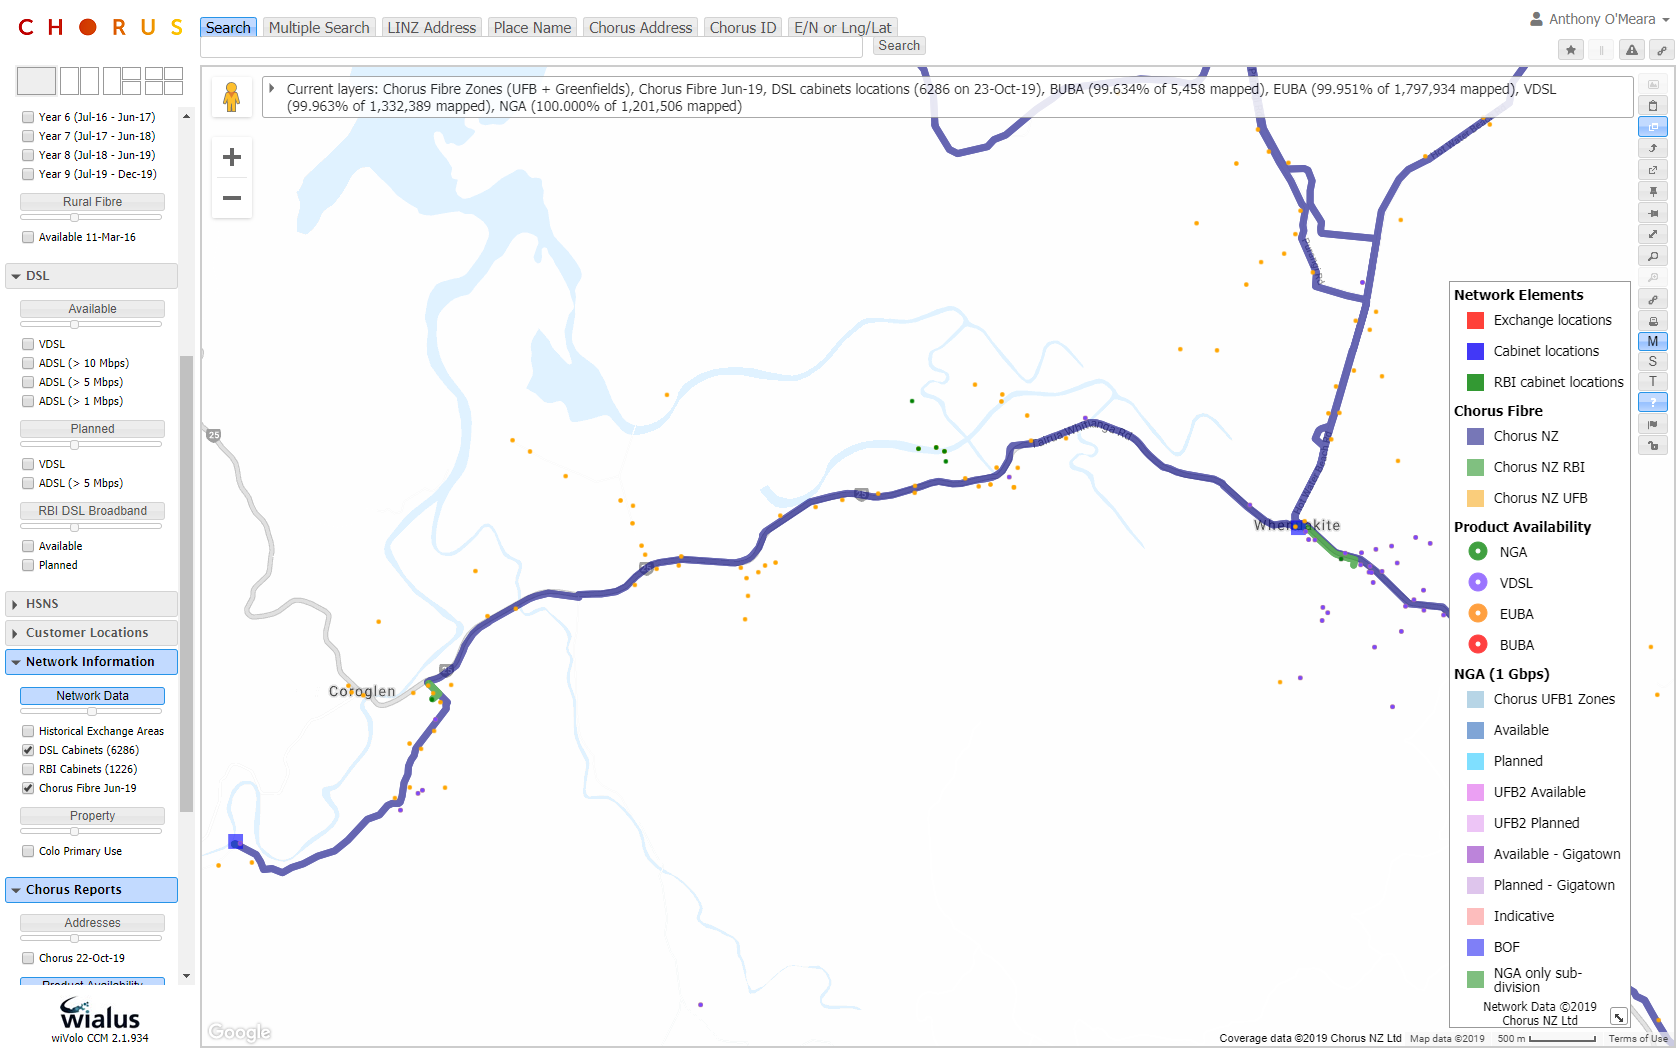Screen dimensions: 1680x1050
Task: Adjust the Network Data opacity slider
Action: coord(91,711)
